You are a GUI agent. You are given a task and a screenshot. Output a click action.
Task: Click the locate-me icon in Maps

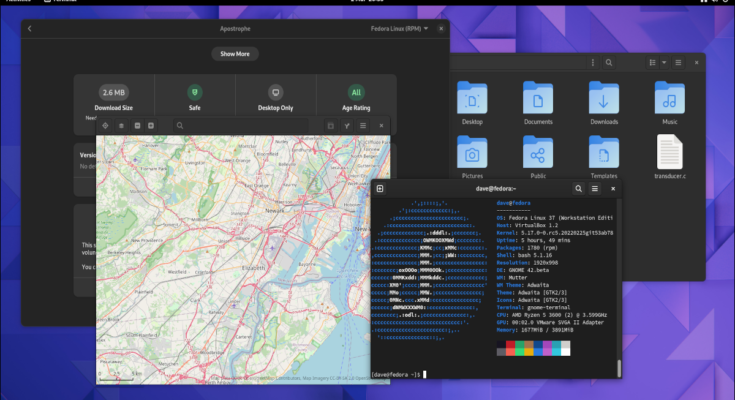106,126
